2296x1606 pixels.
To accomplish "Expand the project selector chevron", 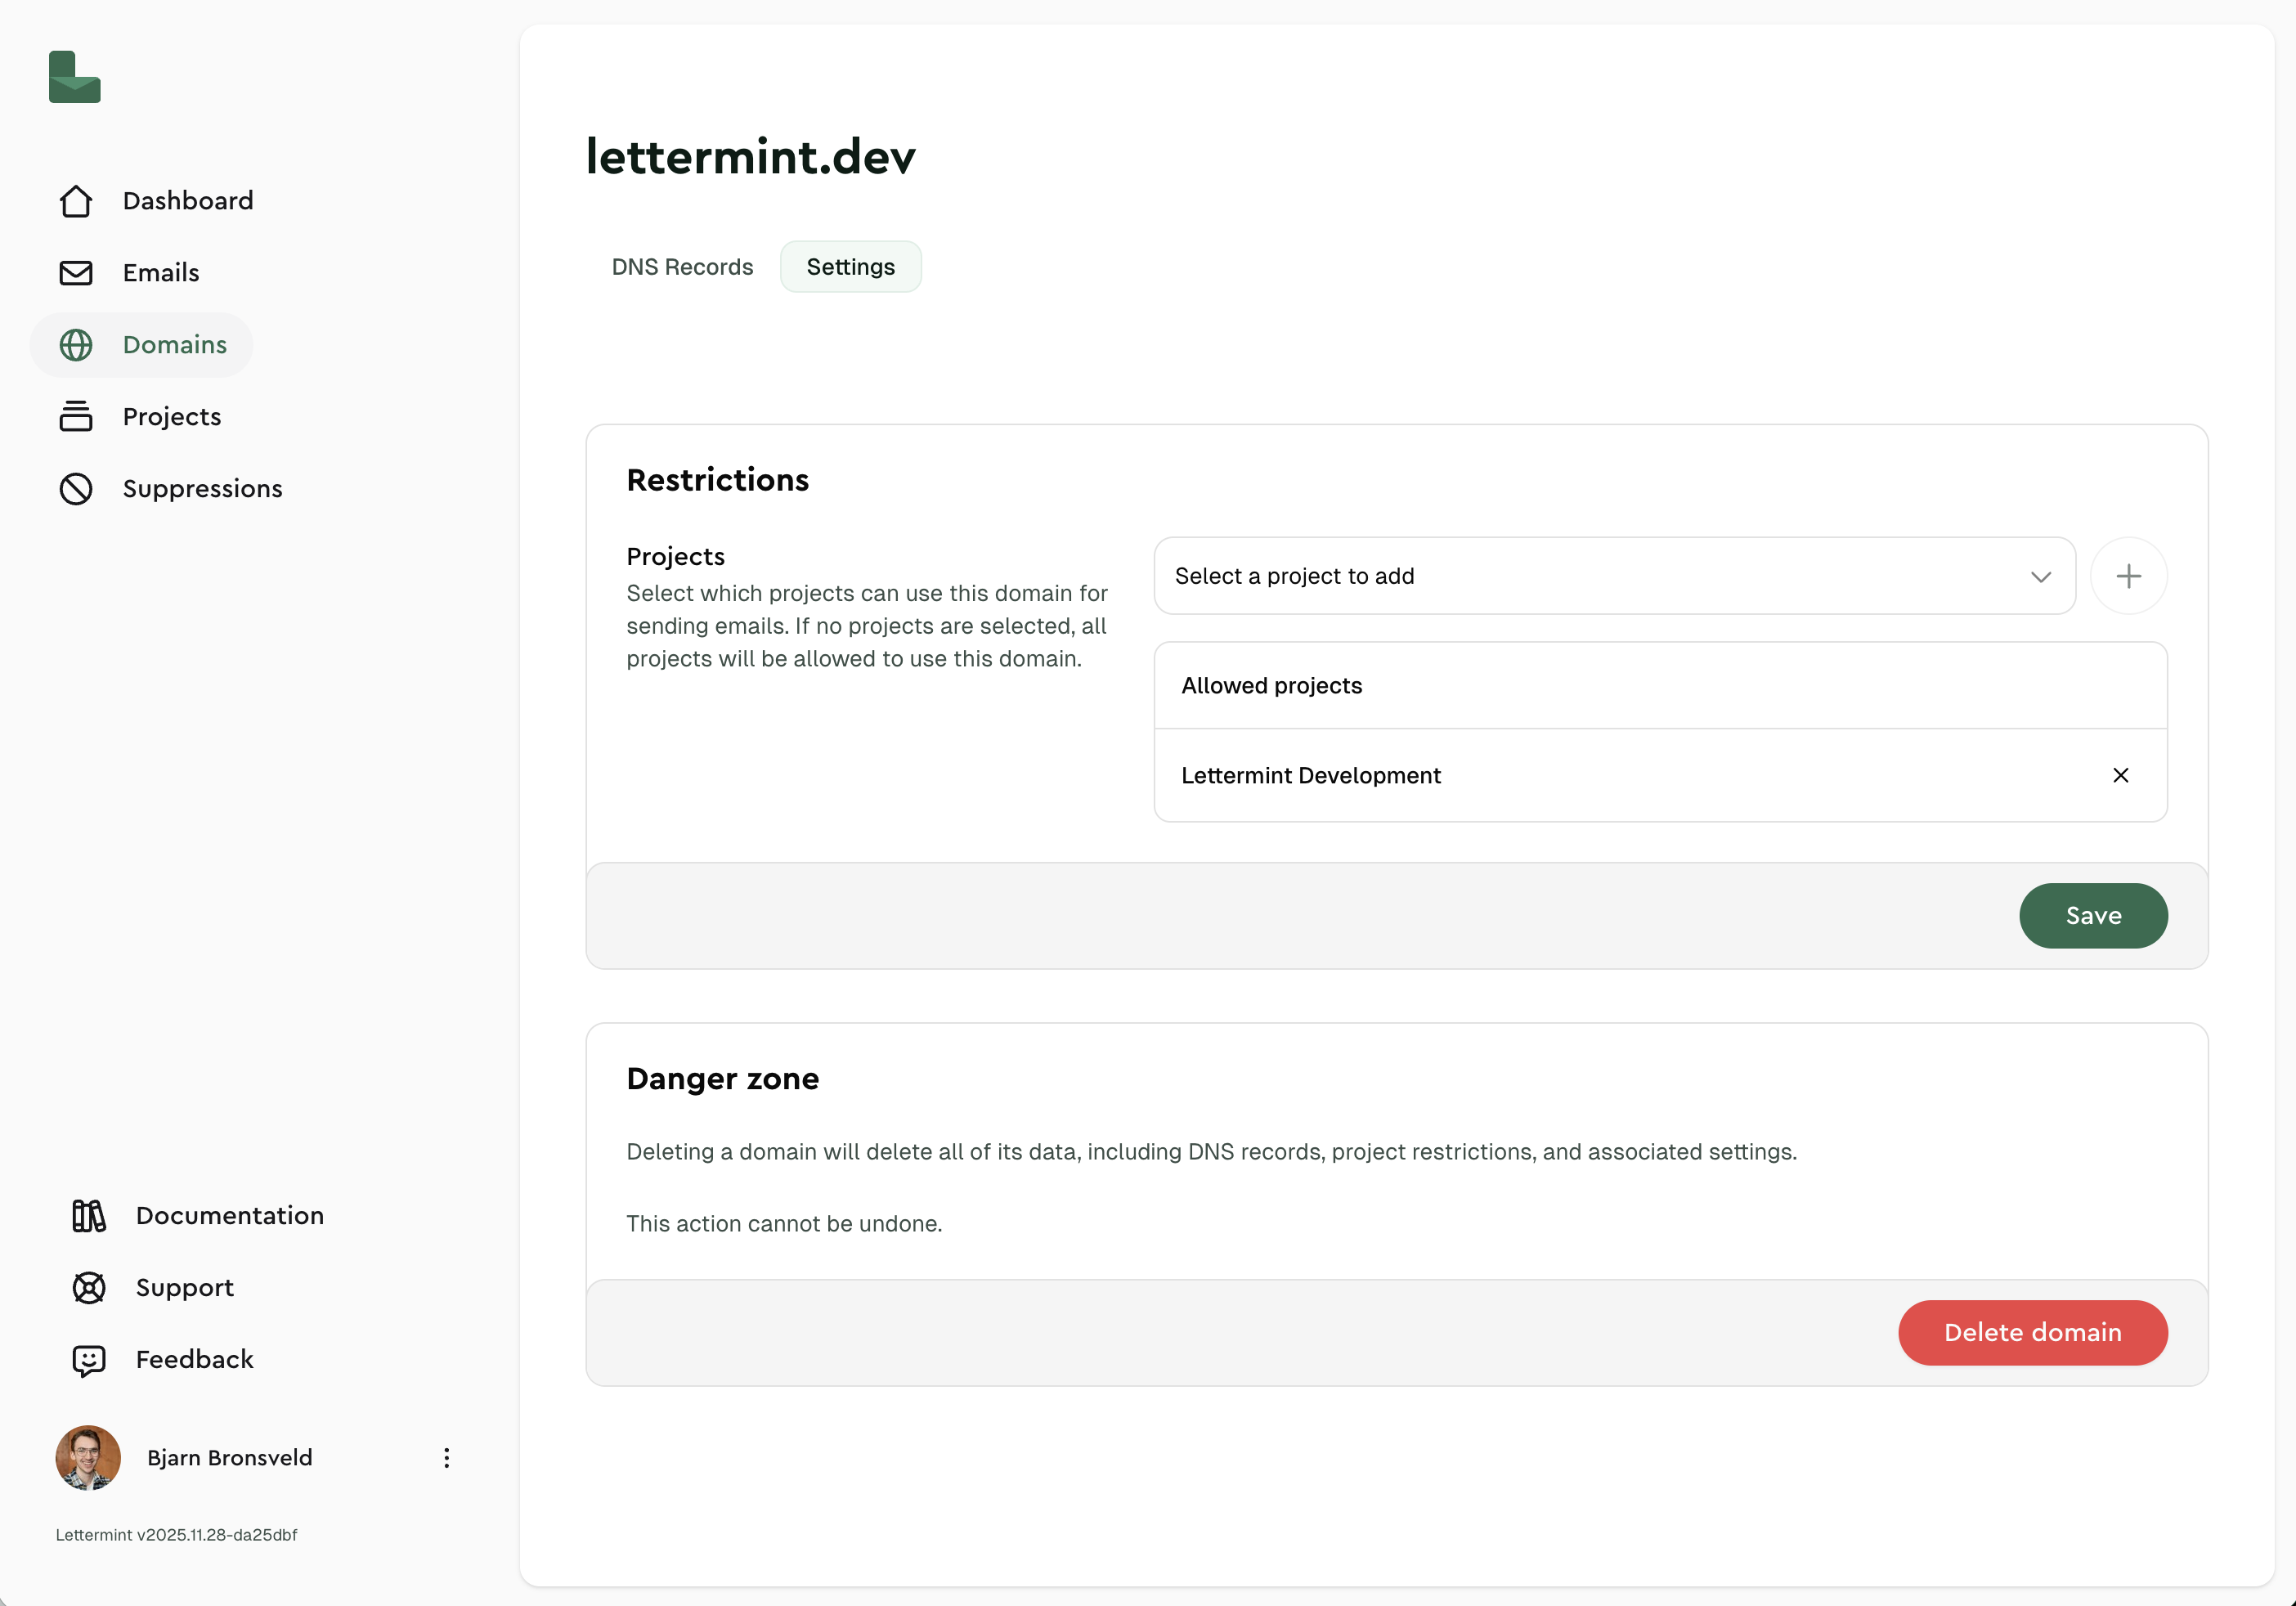I will (2041, 577).
